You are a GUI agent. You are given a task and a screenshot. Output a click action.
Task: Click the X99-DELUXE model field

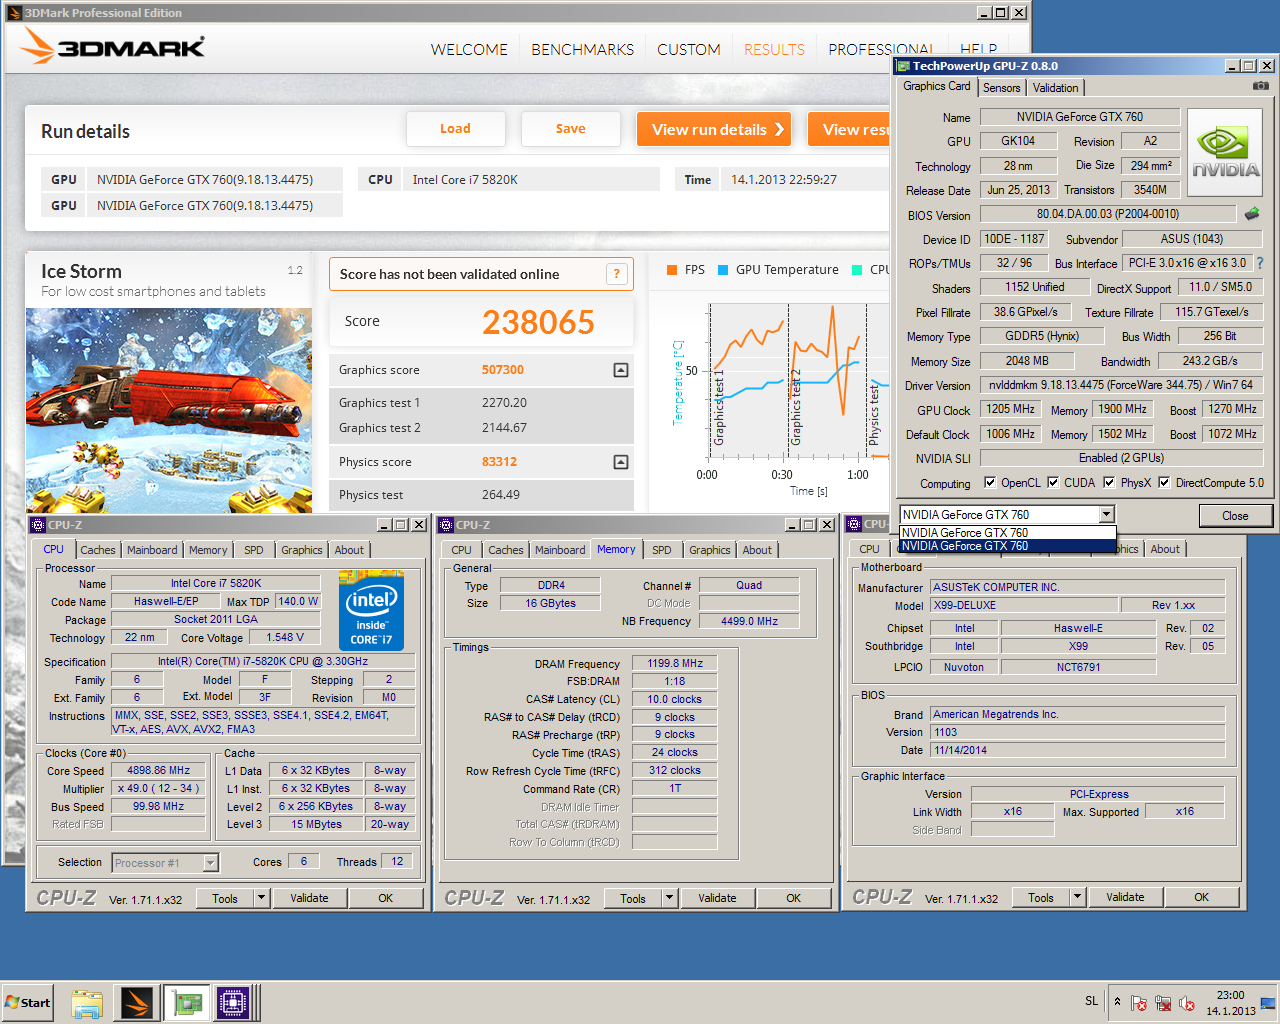pyautogui.click(x=1025, y=605)
